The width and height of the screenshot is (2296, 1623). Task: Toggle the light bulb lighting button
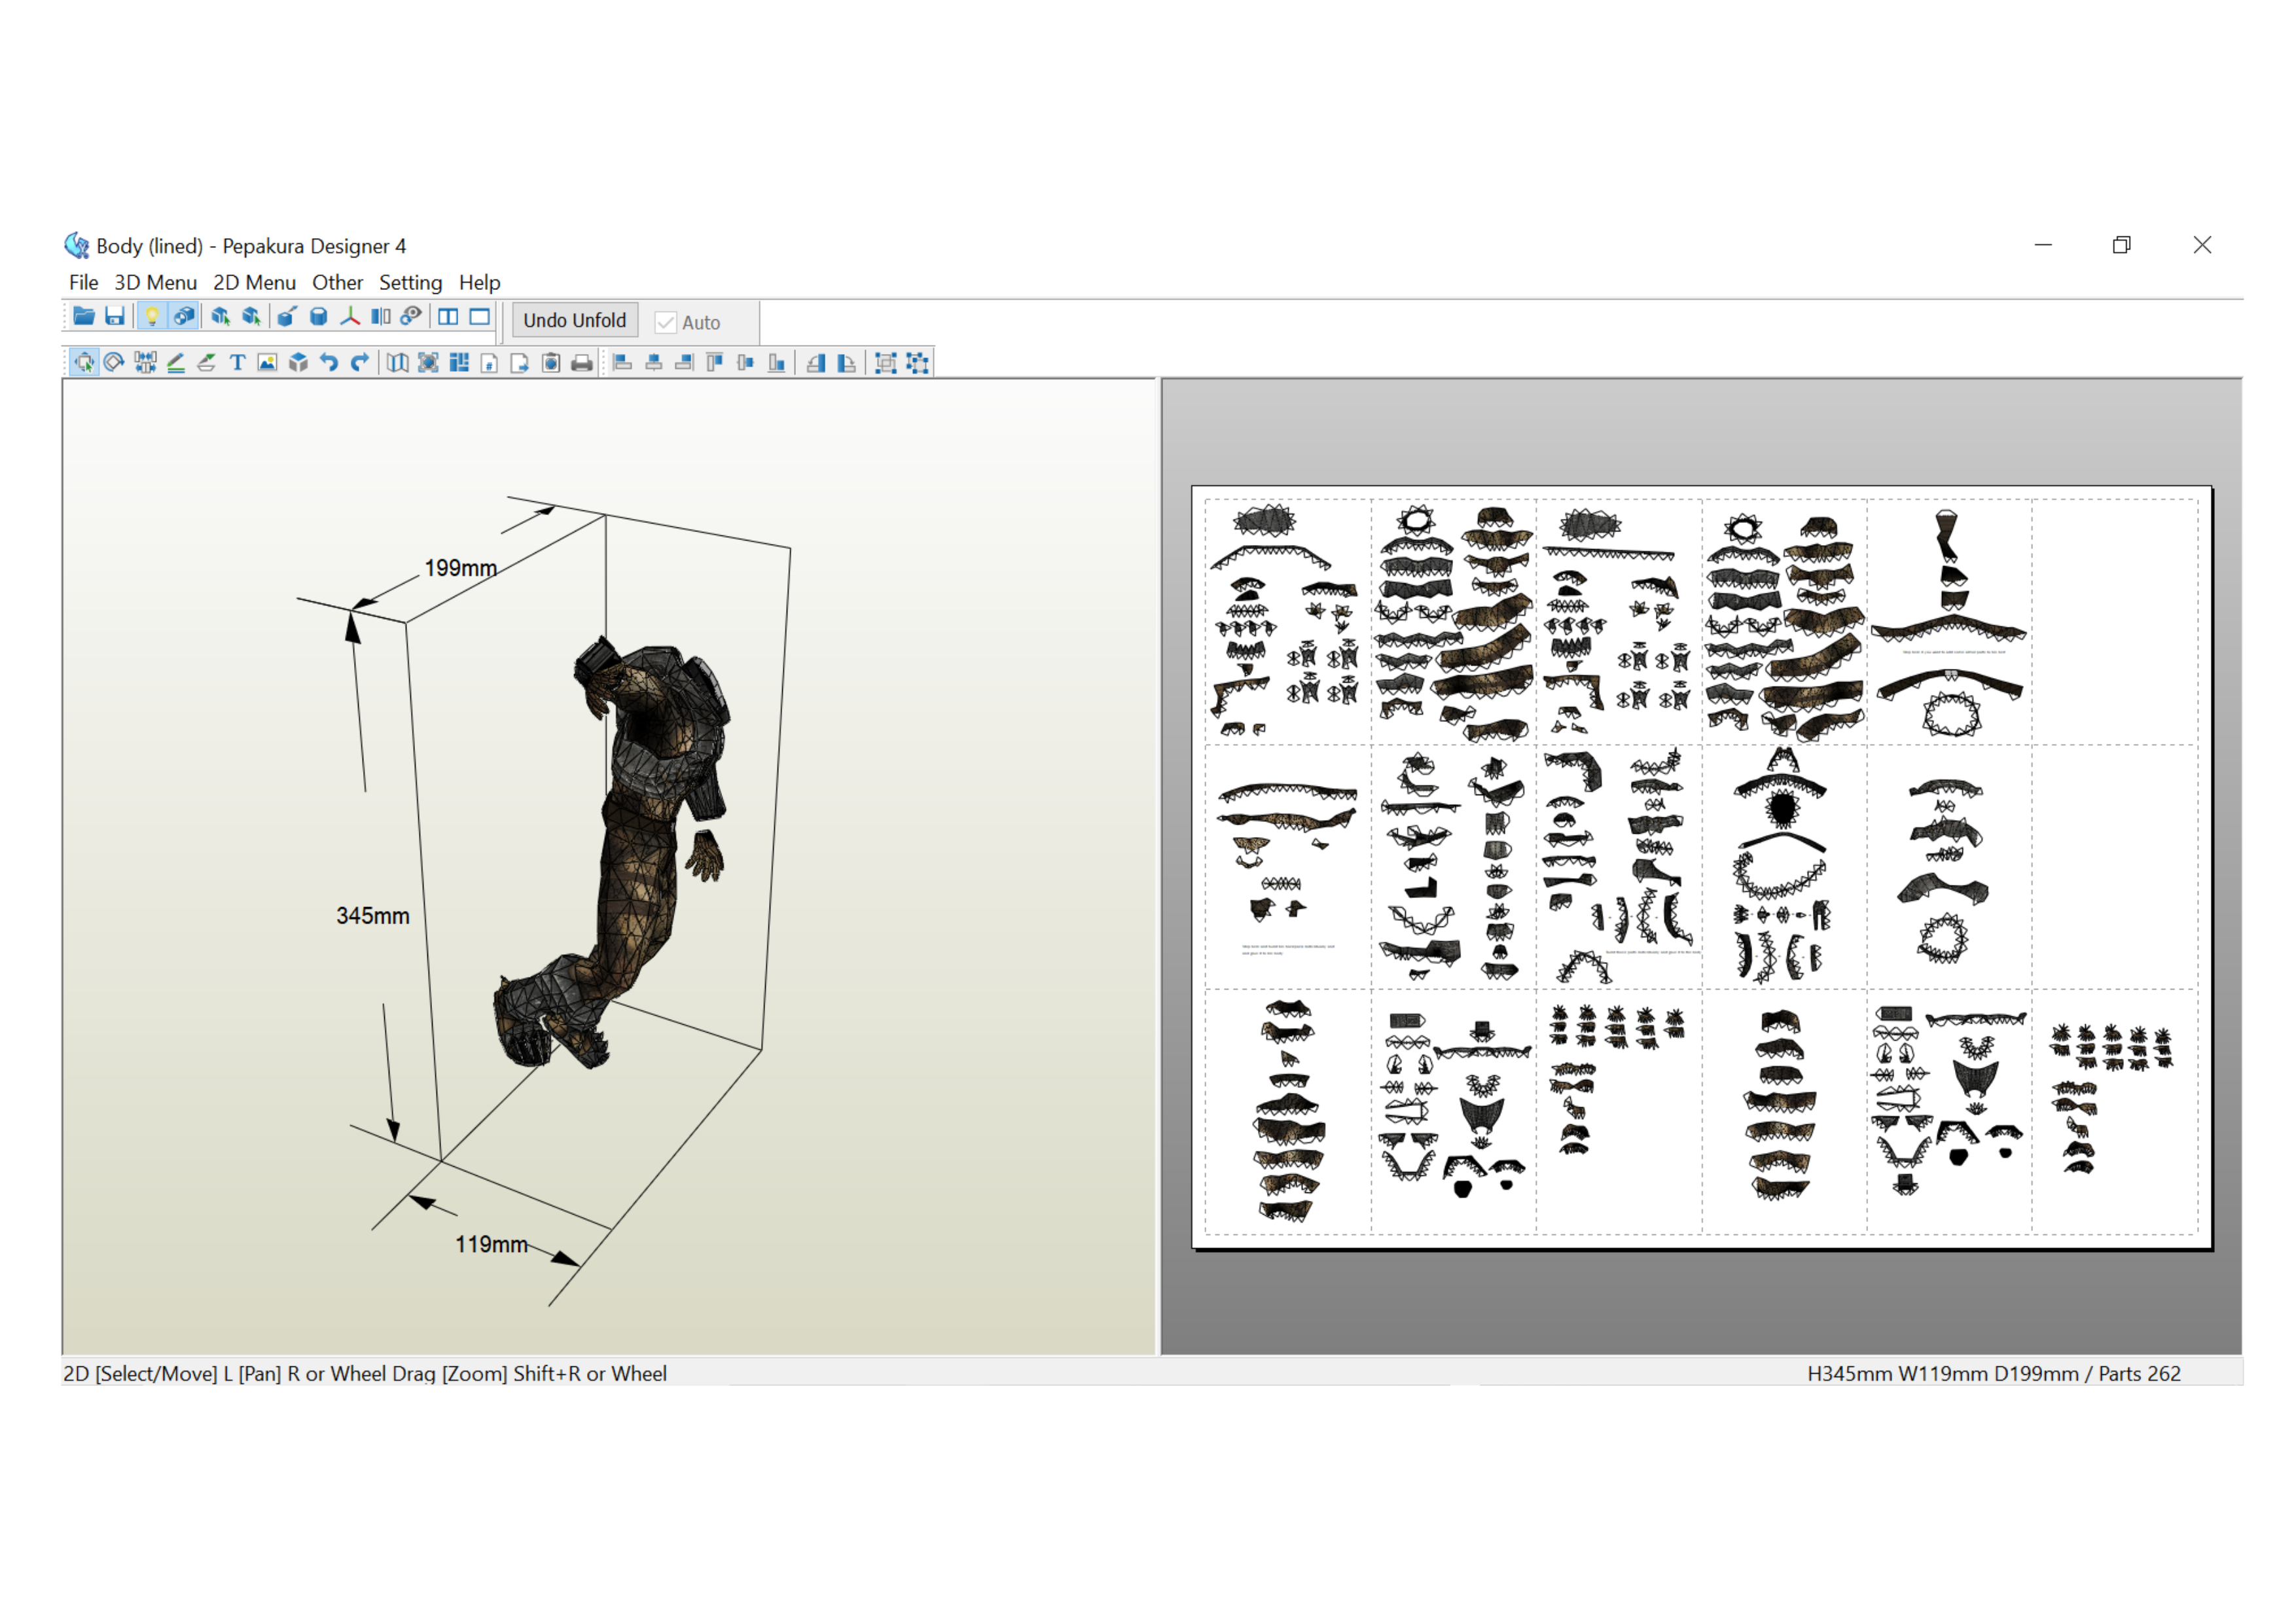152,317
